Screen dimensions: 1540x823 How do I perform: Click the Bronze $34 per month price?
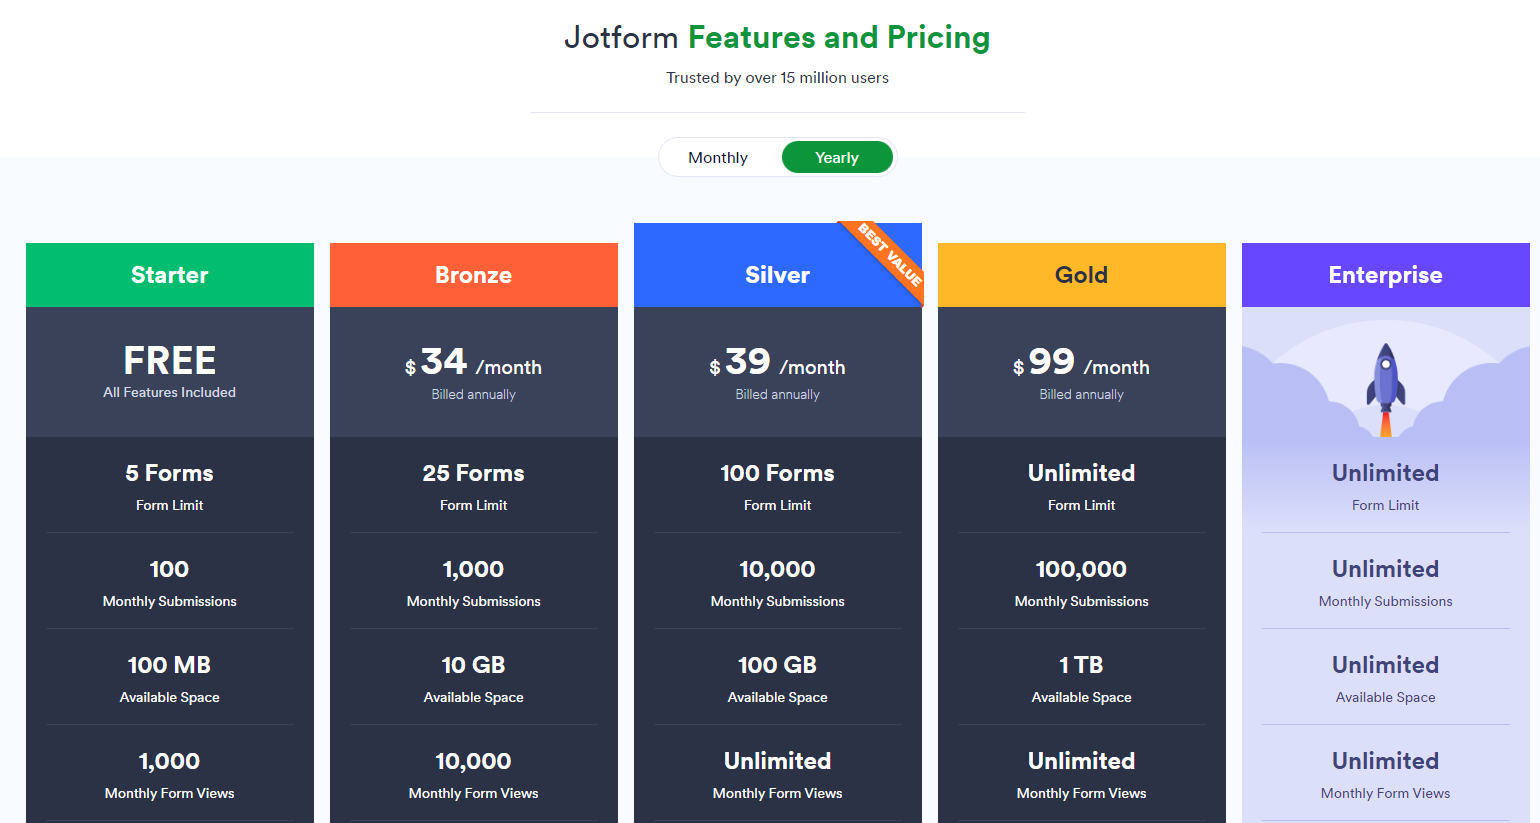(x=474, y=364)
